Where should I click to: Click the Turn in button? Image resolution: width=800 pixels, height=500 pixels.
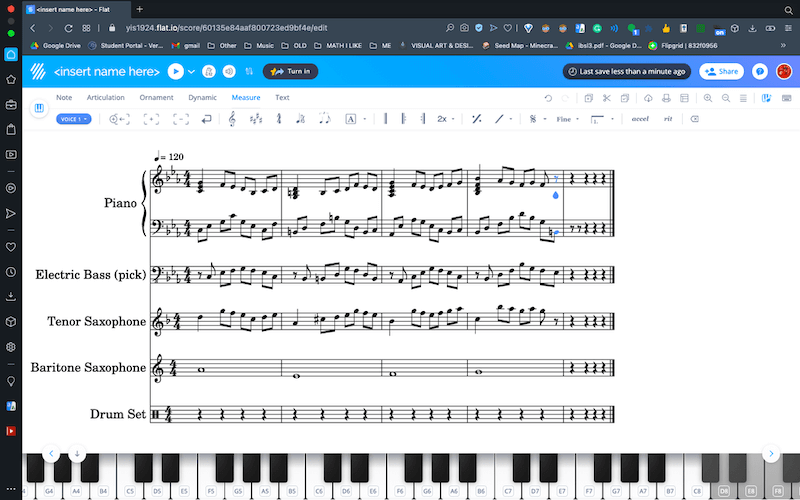pos(291,71)
